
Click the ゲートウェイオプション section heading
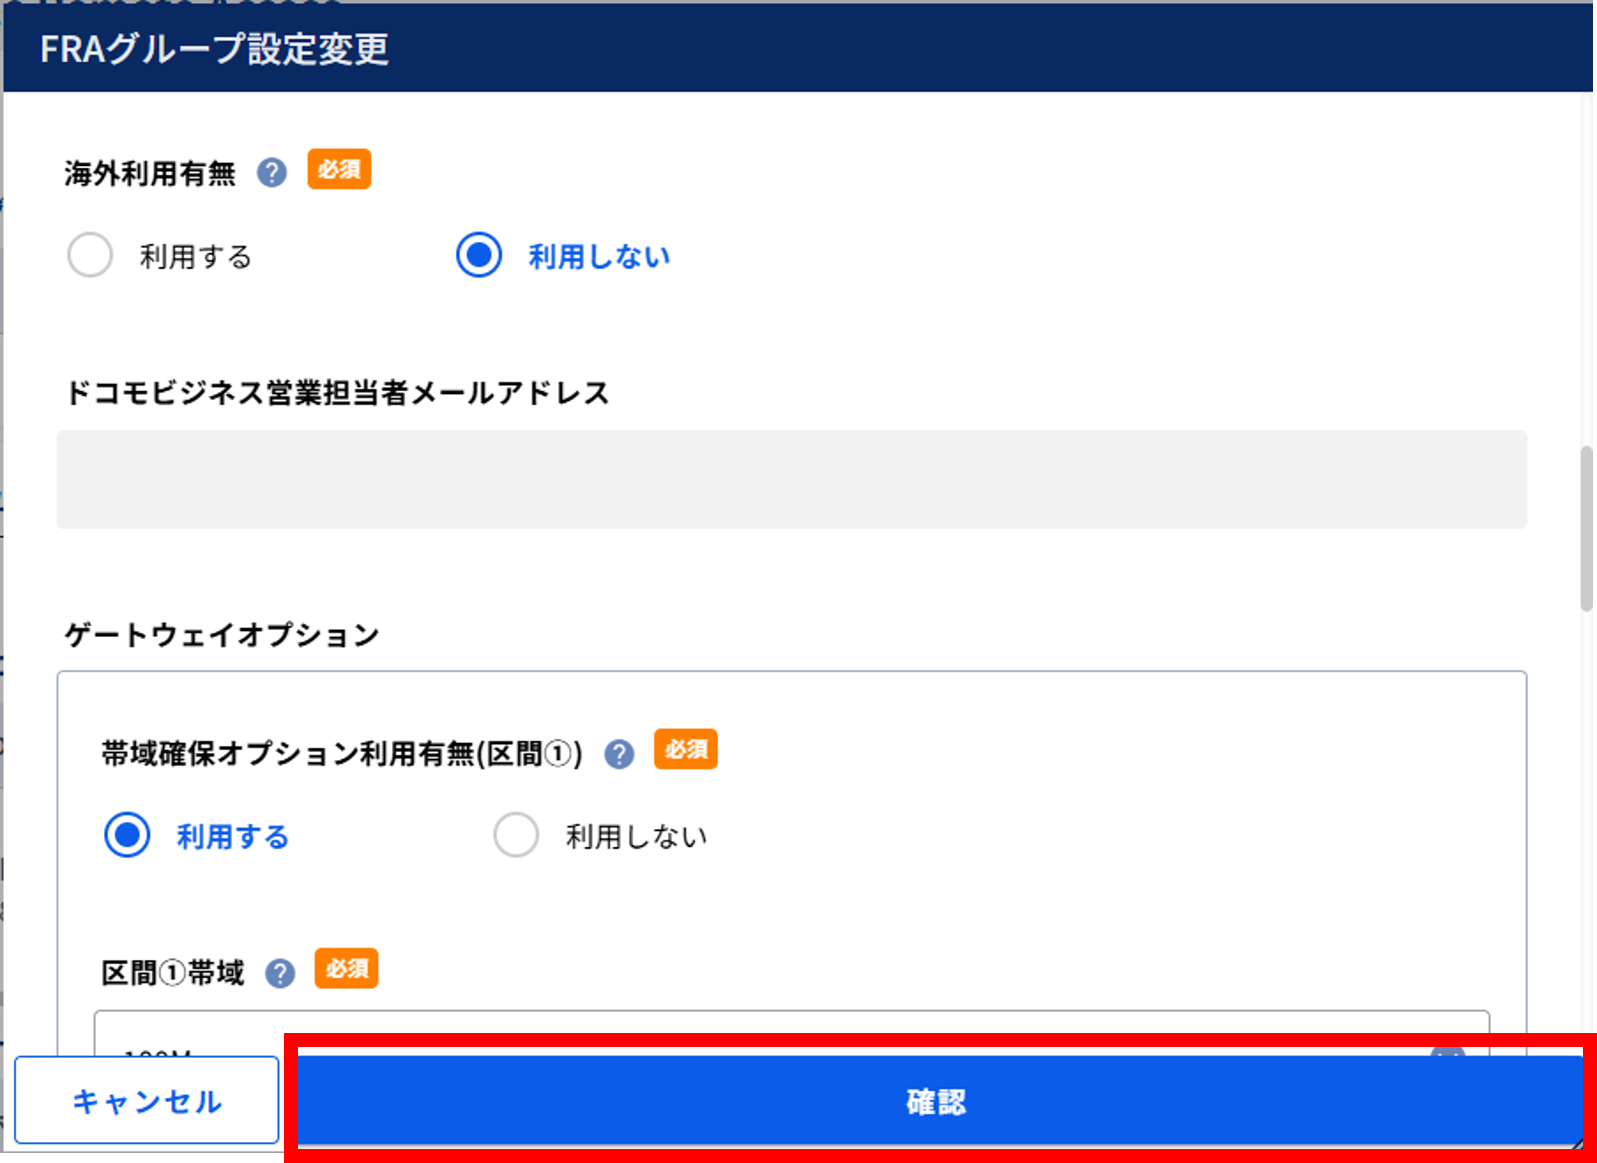click(222, 635)
